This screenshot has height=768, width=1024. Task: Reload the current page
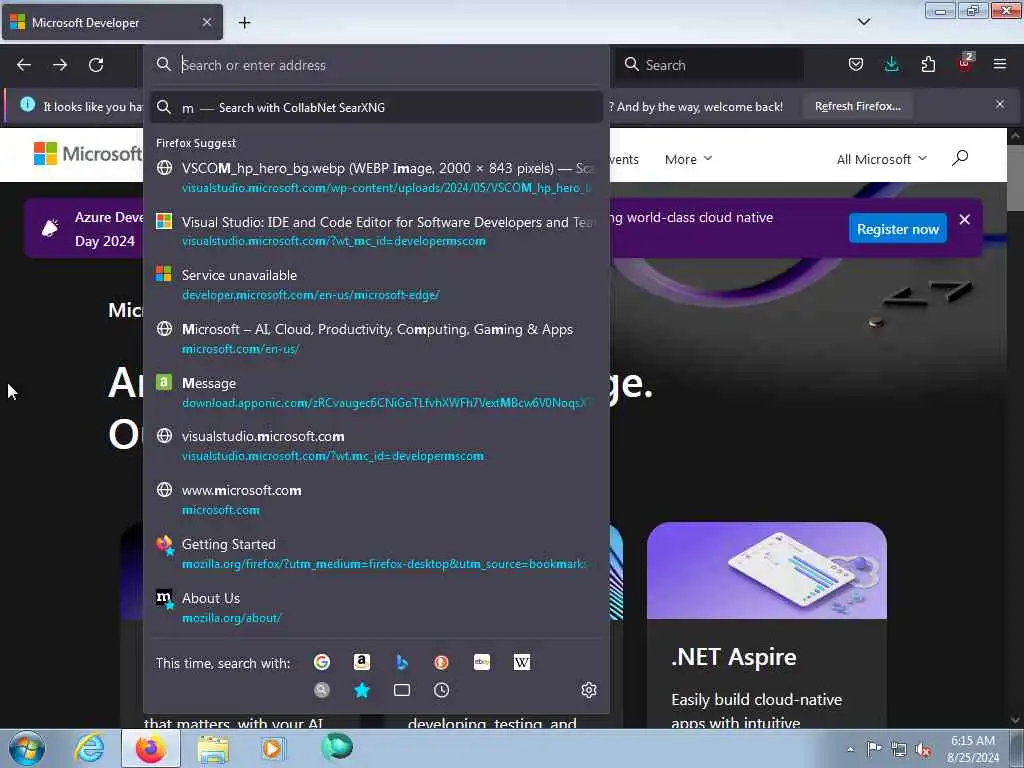point(96,65)
